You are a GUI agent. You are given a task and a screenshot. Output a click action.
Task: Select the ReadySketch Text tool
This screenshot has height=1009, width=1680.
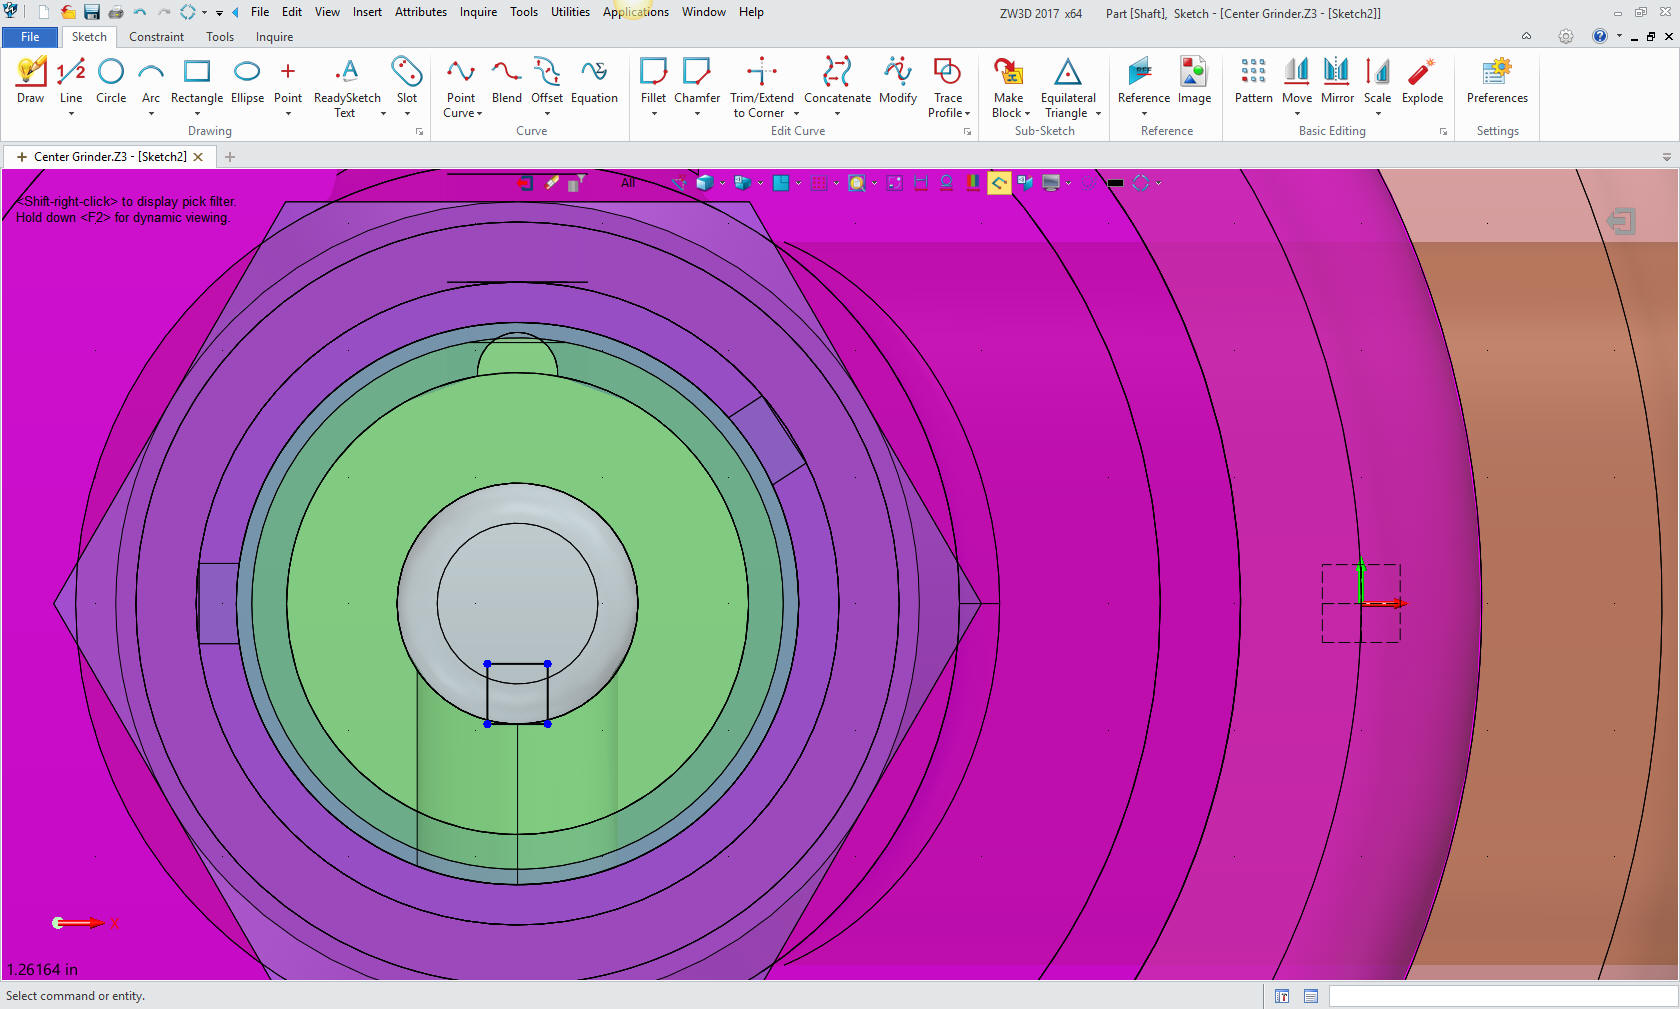347,87
